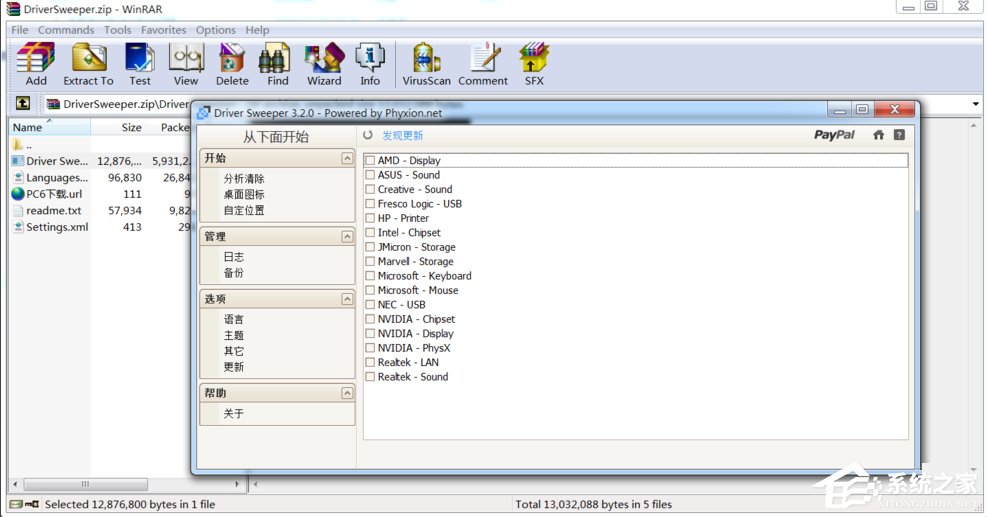Image resolution: width=987 pixels, height=517 pixels.
Task: Collapse the 选项 section panel
Action: [346, 299]
